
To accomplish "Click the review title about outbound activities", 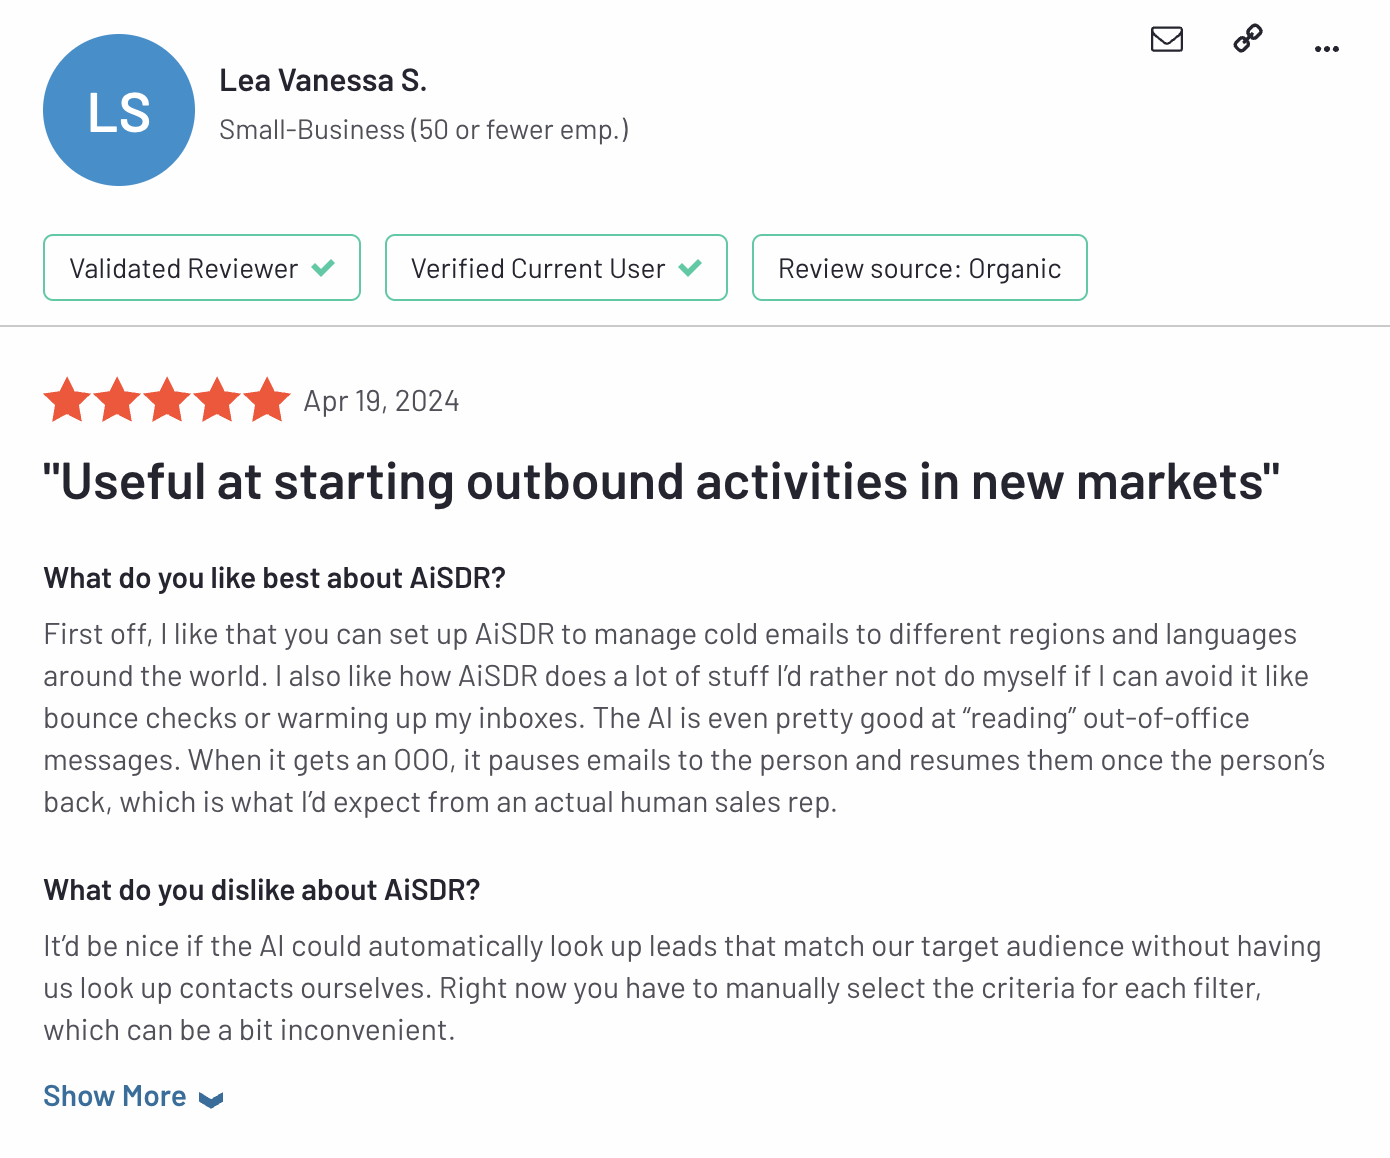I will tap(660, 481).
